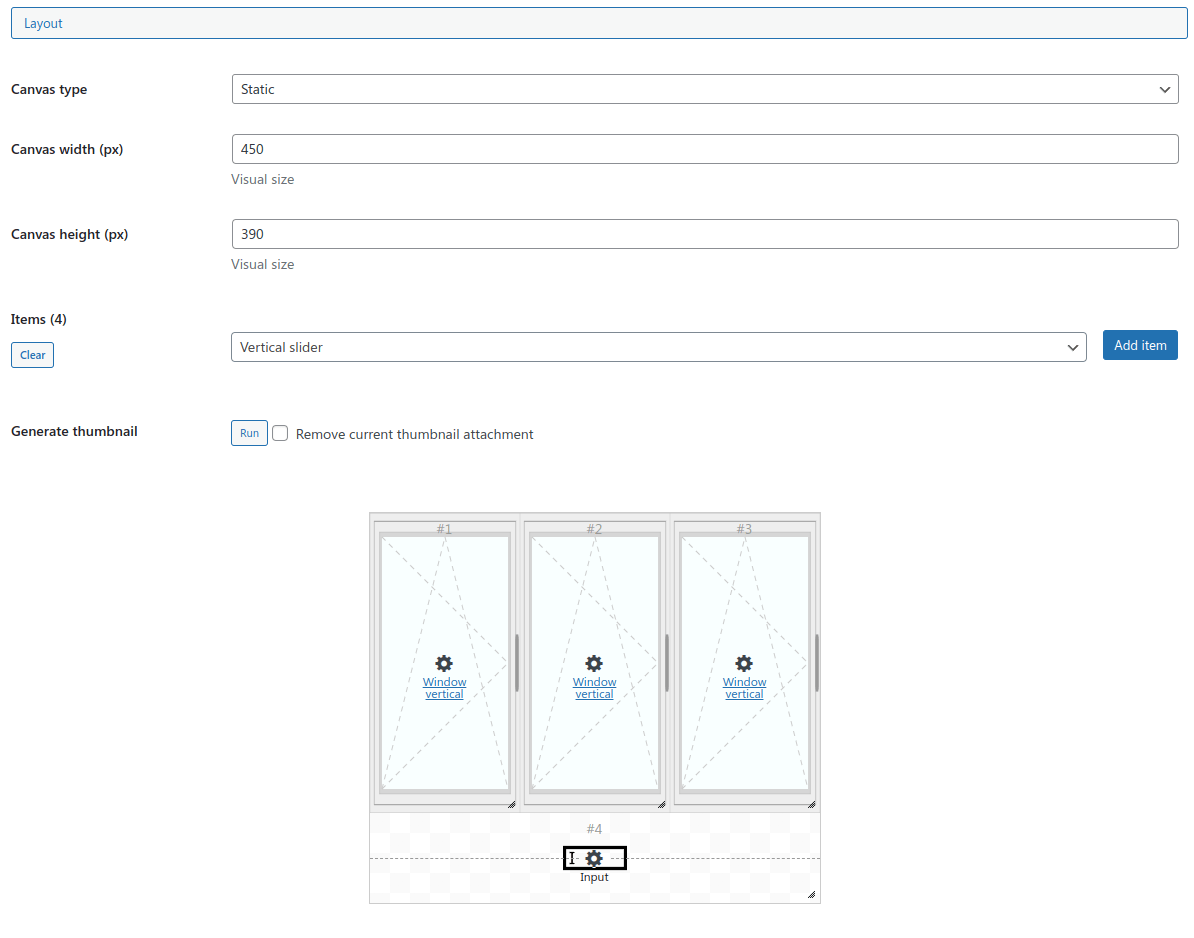Click the resize handle of item #1

512,804
